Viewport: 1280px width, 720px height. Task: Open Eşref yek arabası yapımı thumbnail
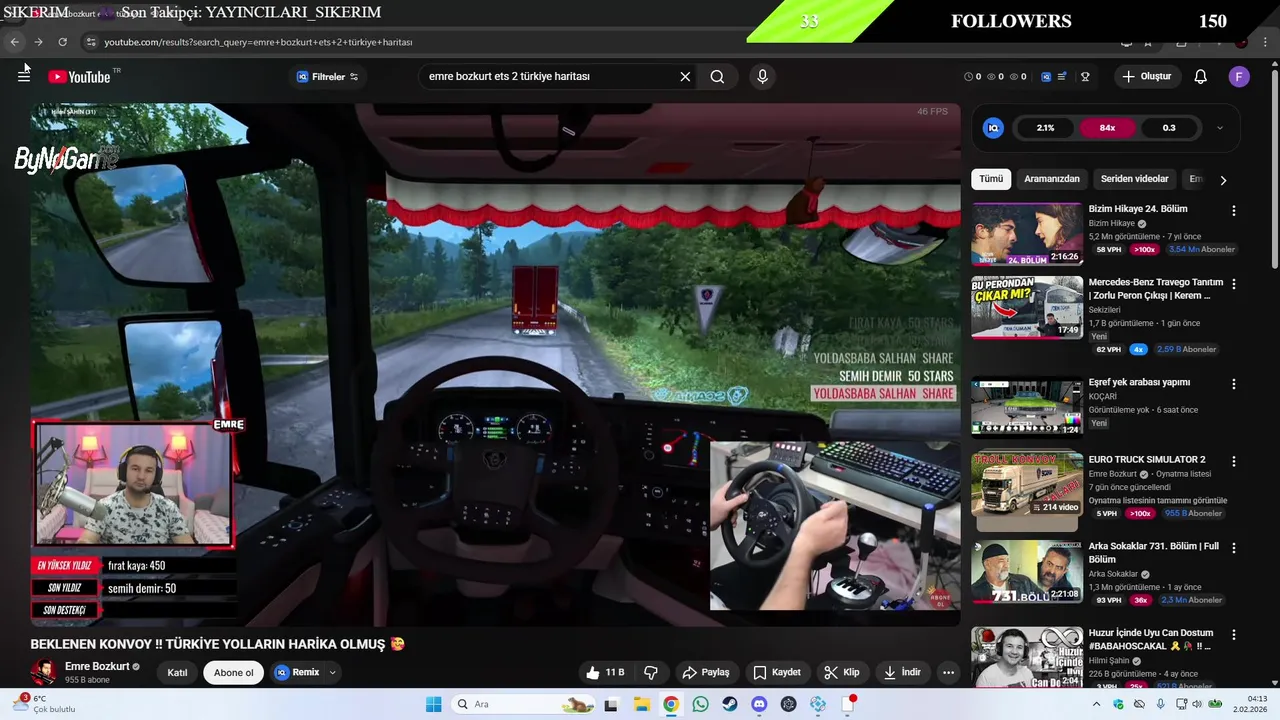tap(1027, 407)
